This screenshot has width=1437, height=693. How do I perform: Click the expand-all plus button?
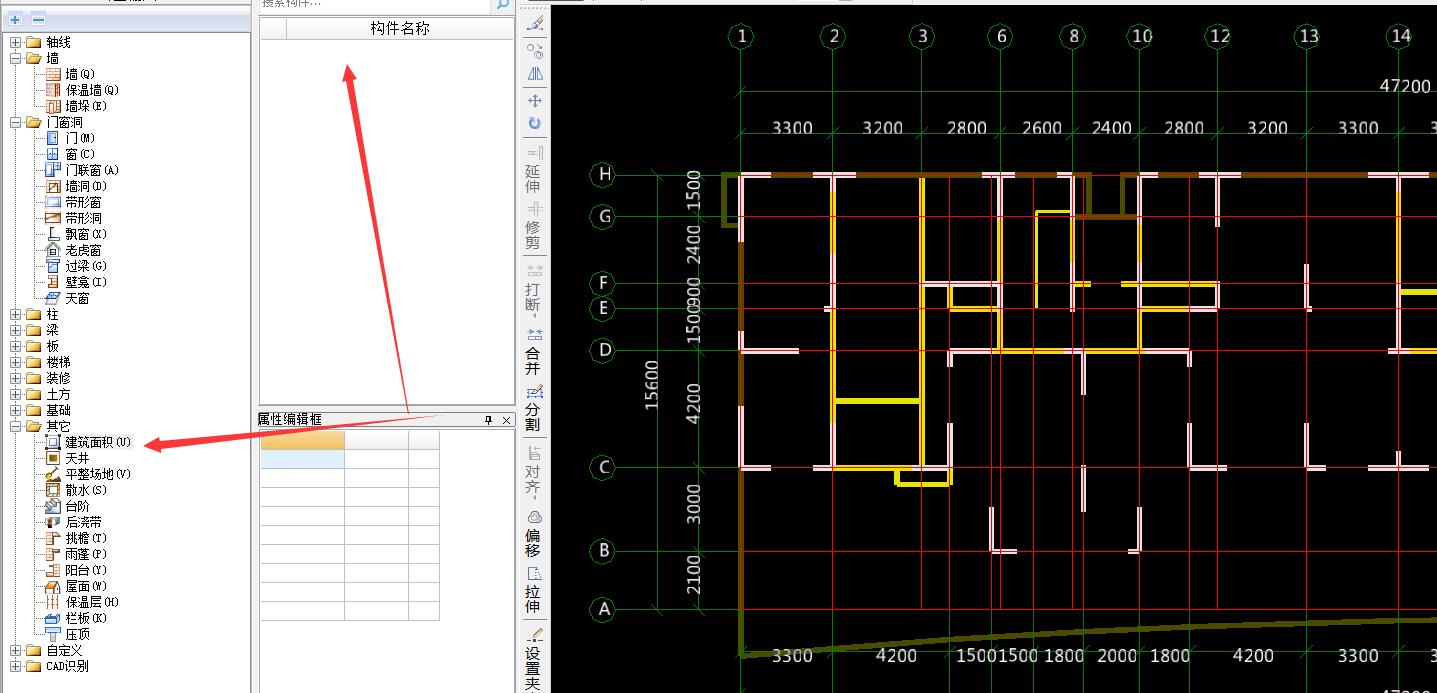point(16,20)
